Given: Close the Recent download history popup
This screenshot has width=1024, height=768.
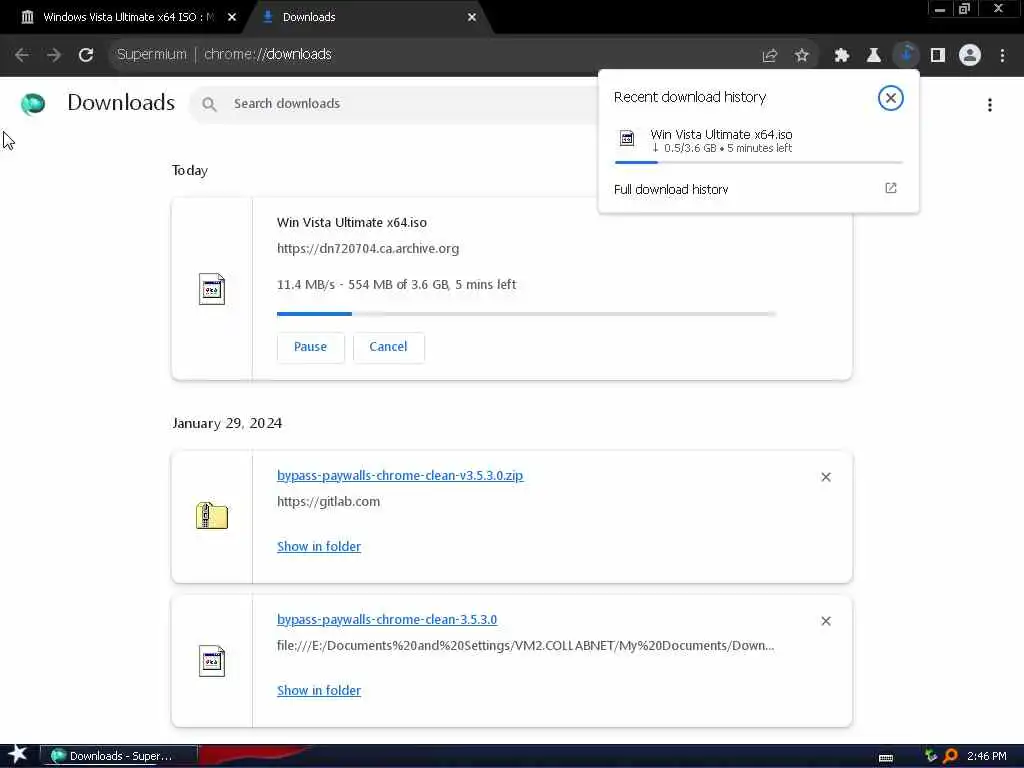Looking at the screenshot, I should tap(891, 98).
